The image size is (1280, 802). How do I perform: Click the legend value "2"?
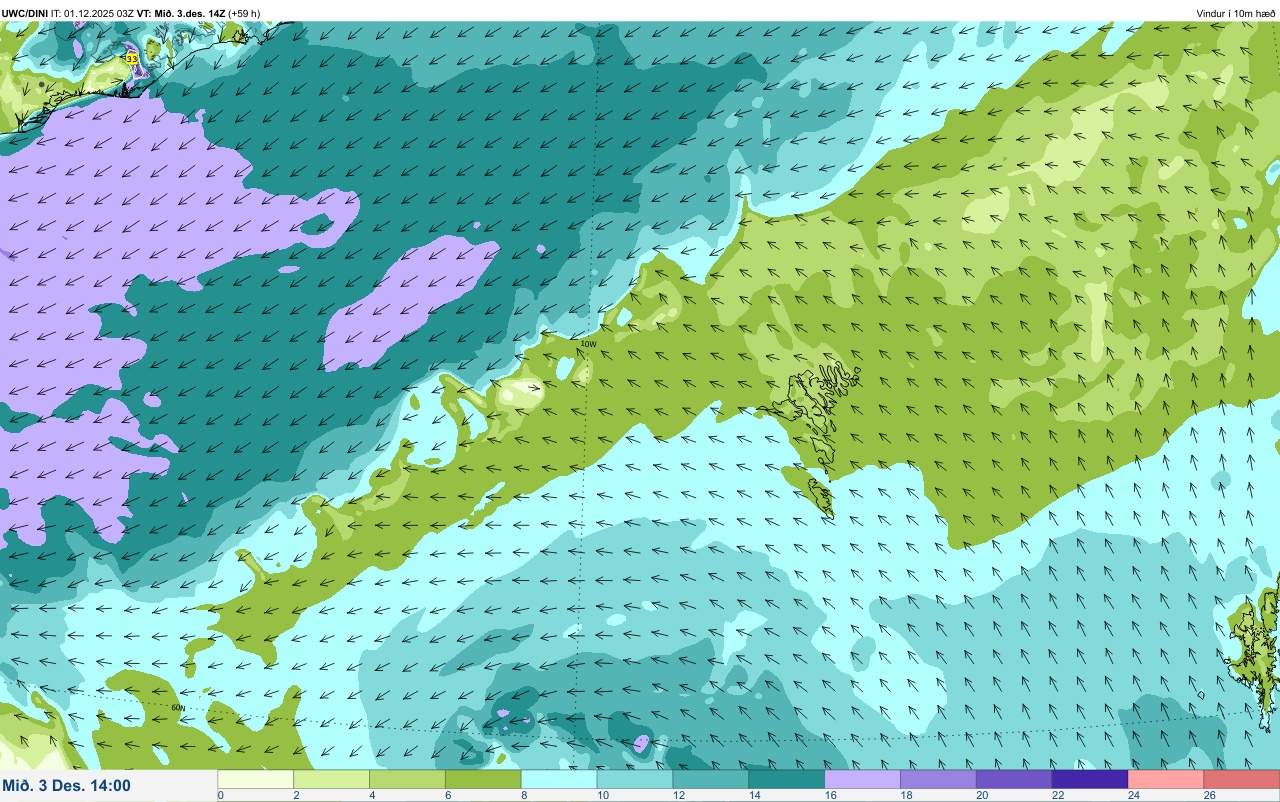pos(294,795)
